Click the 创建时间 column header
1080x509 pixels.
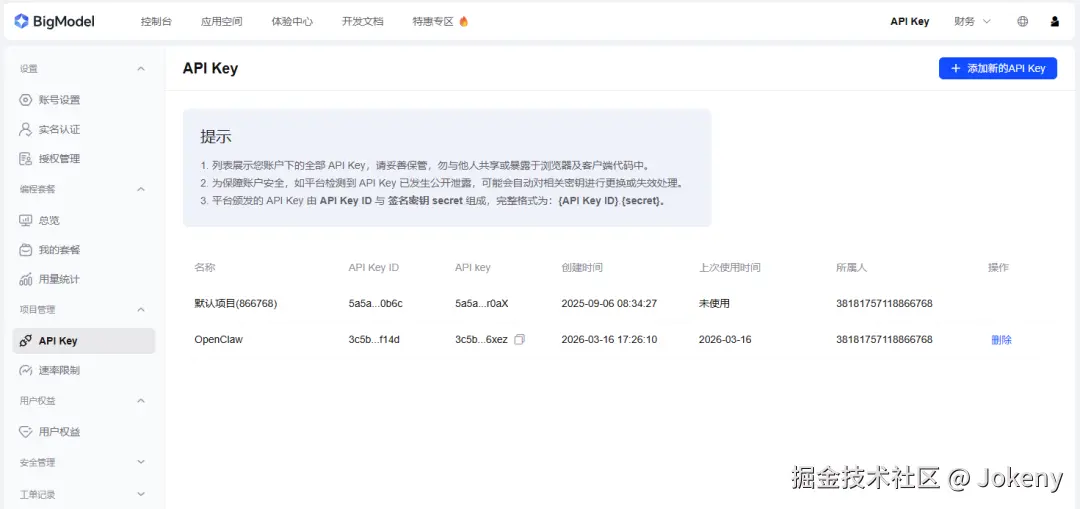click(582, 267)
